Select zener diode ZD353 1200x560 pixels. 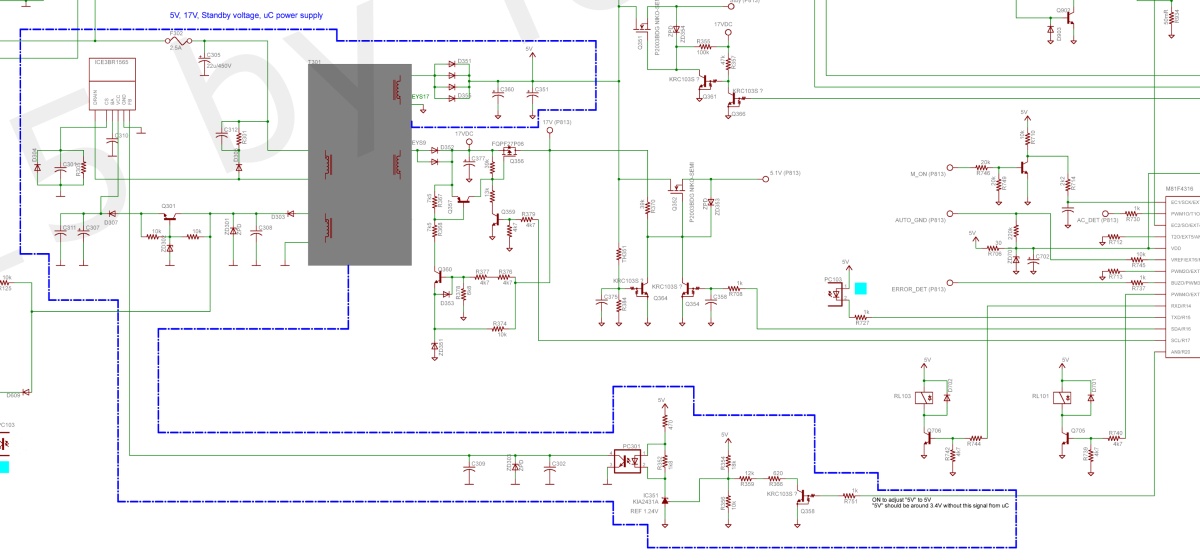coord(711,204)
